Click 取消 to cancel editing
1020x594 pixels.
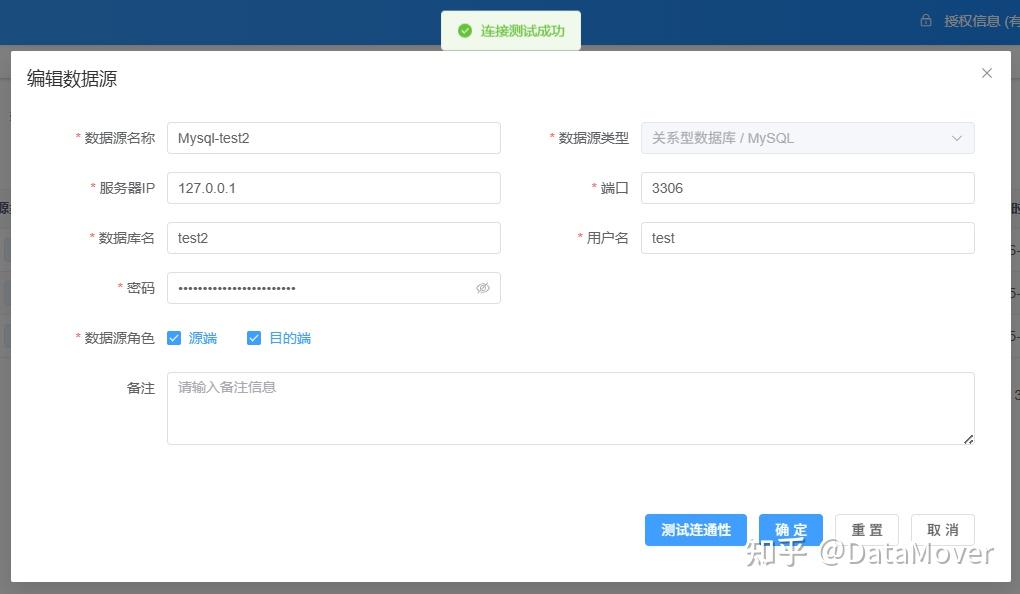click(941, 530)
